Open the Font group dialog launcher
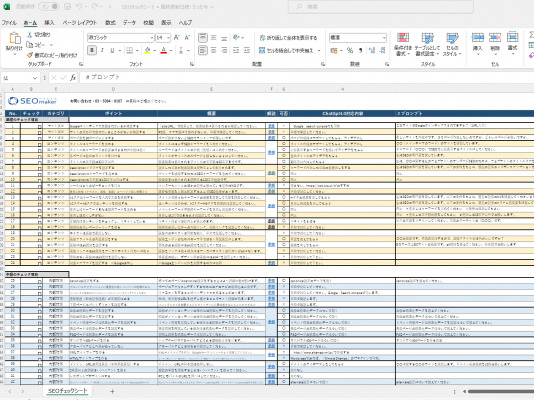Image resolution: width=534 pixels, height=400 pixels. point(192,64)
